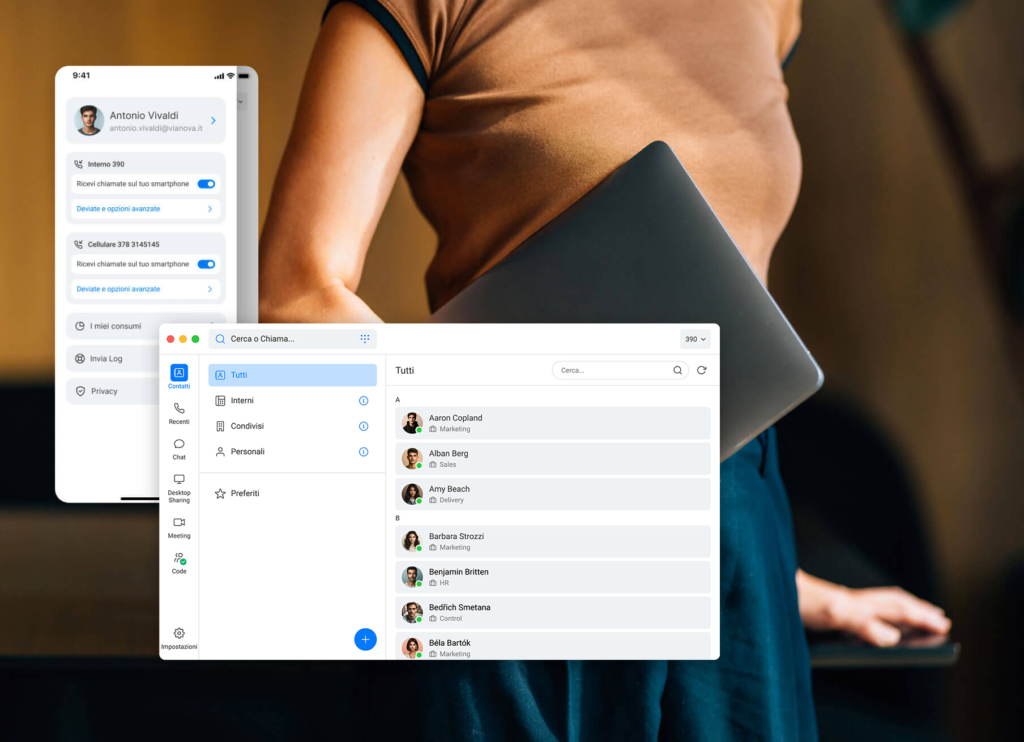This screenshot has height=742, width=1024.
Task: Open the 390 extension dropdown
Action: [x=695, y=339]
